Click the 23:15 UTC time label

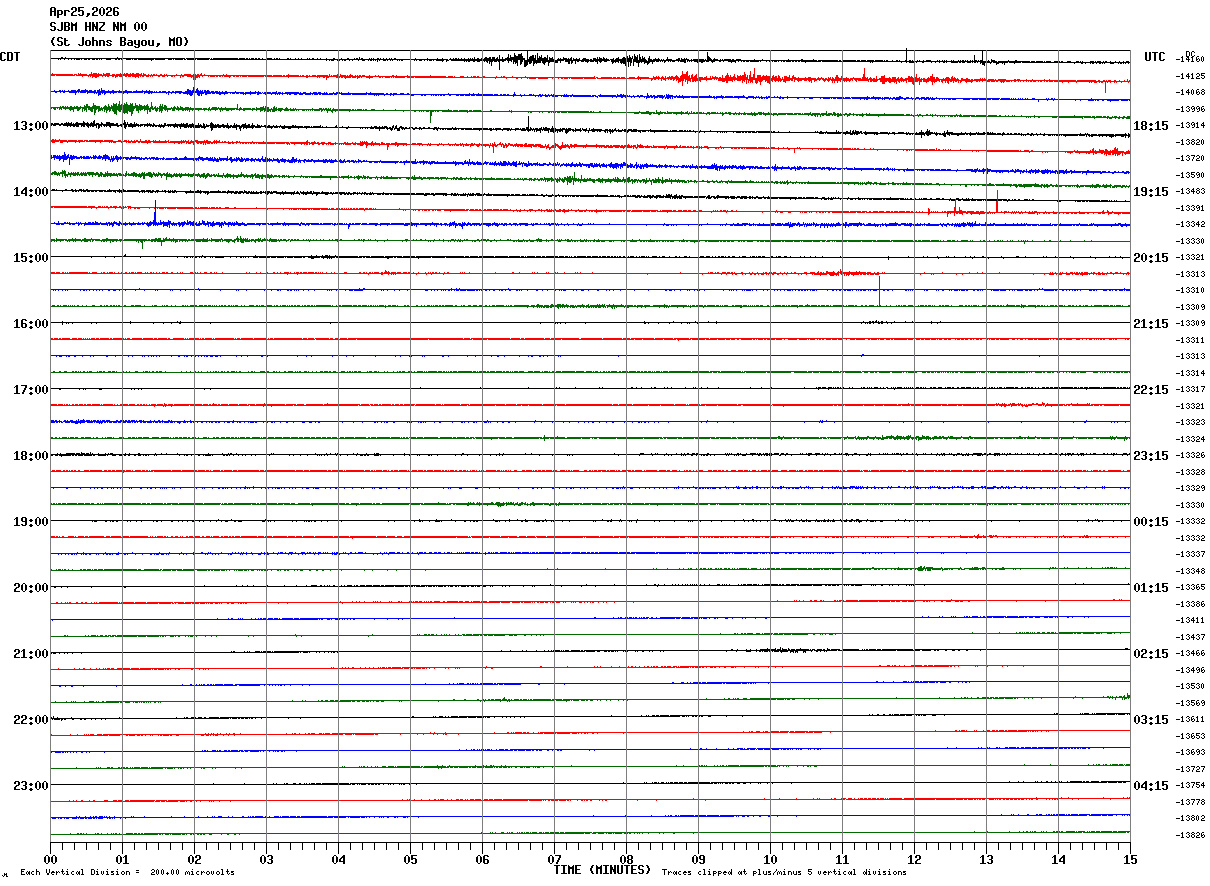(1151, 456)
